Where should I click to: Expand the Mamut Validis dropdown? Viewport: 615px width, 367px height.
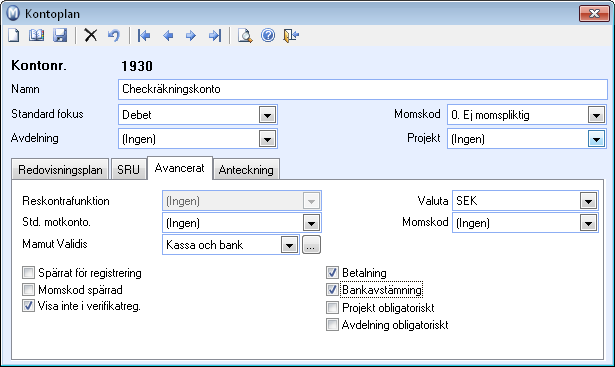[x=289, y=245]
